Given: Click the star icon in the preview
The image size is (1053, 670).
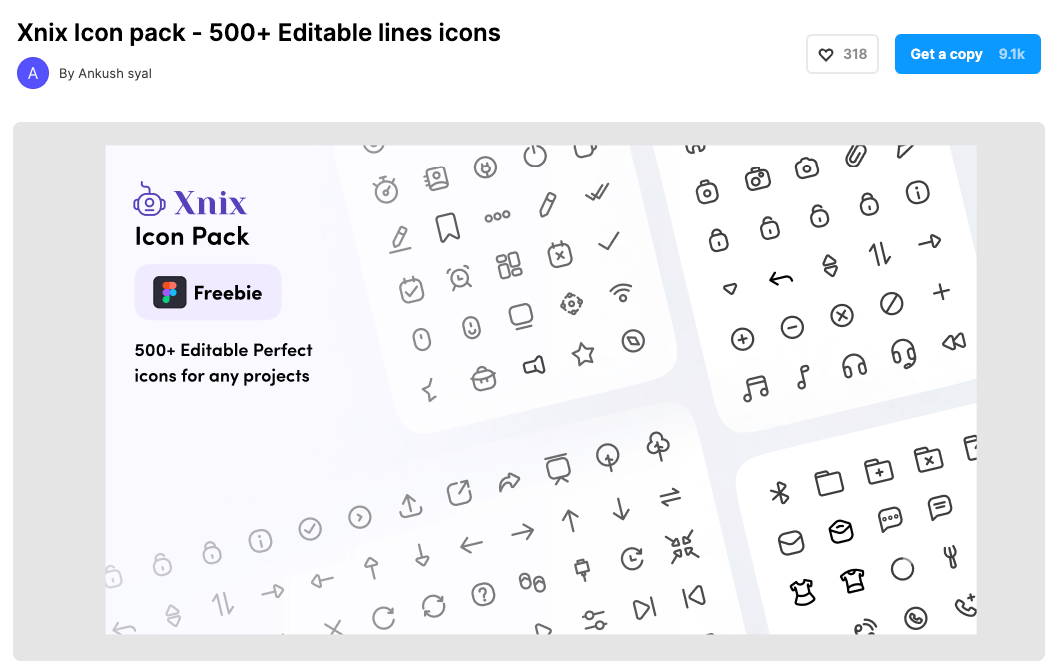Looking at the screenshot, I should tap(583, 353).
